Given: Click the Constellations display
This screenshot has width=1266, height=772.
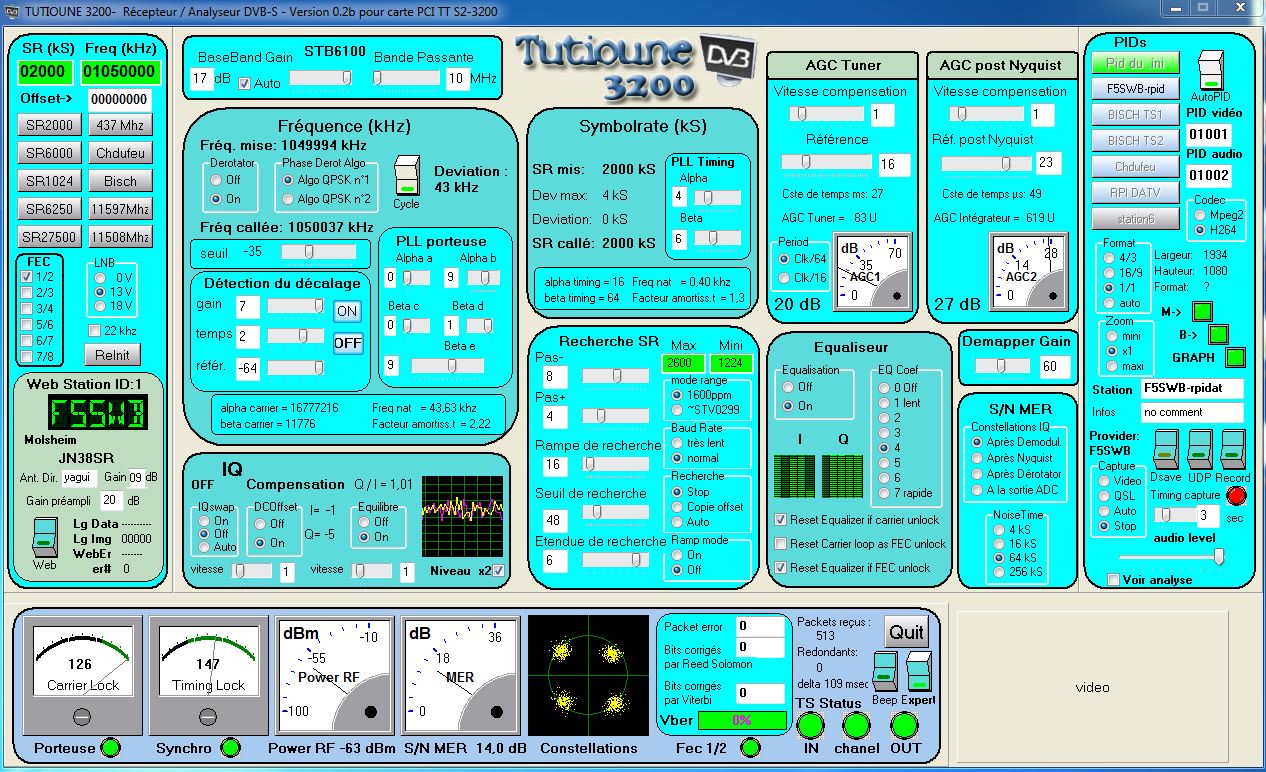Looking at the screenshot, I should (588, 675).
